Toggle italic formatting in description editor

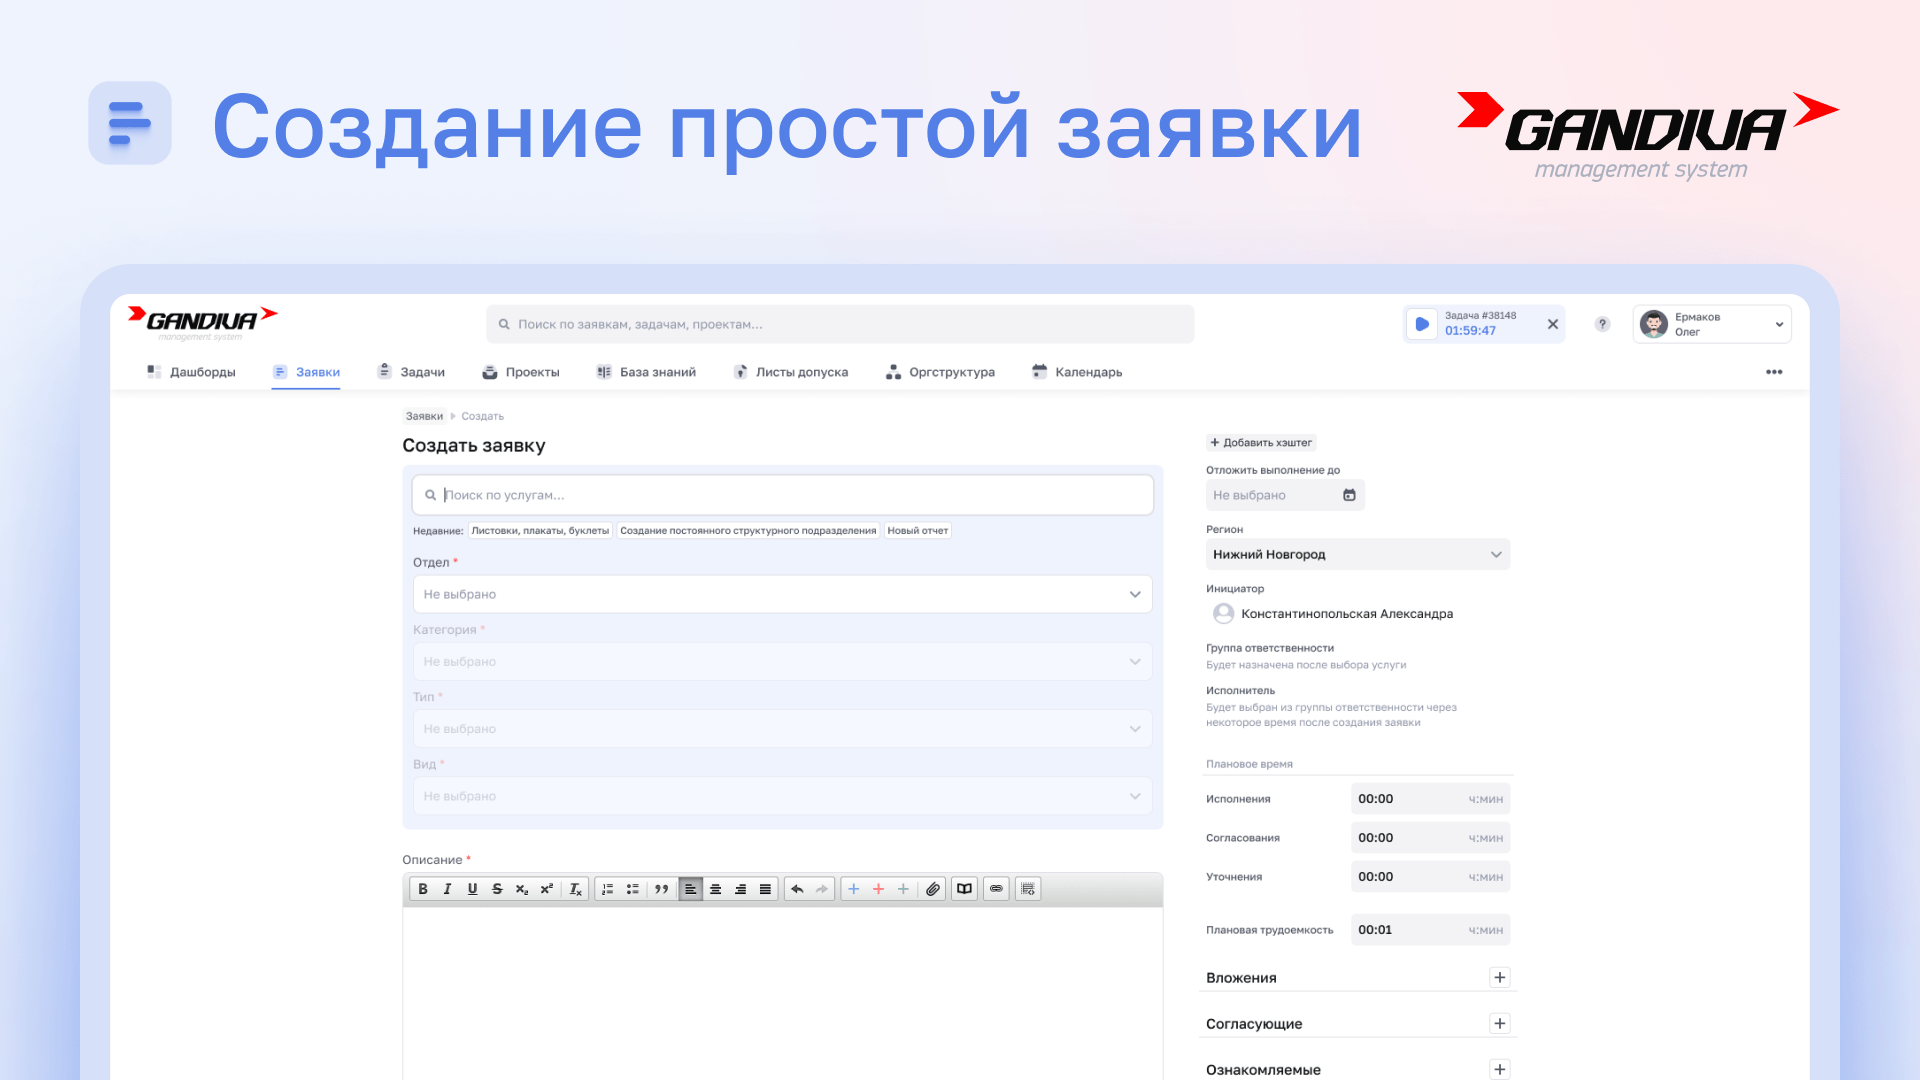click(x=447, y=889)
